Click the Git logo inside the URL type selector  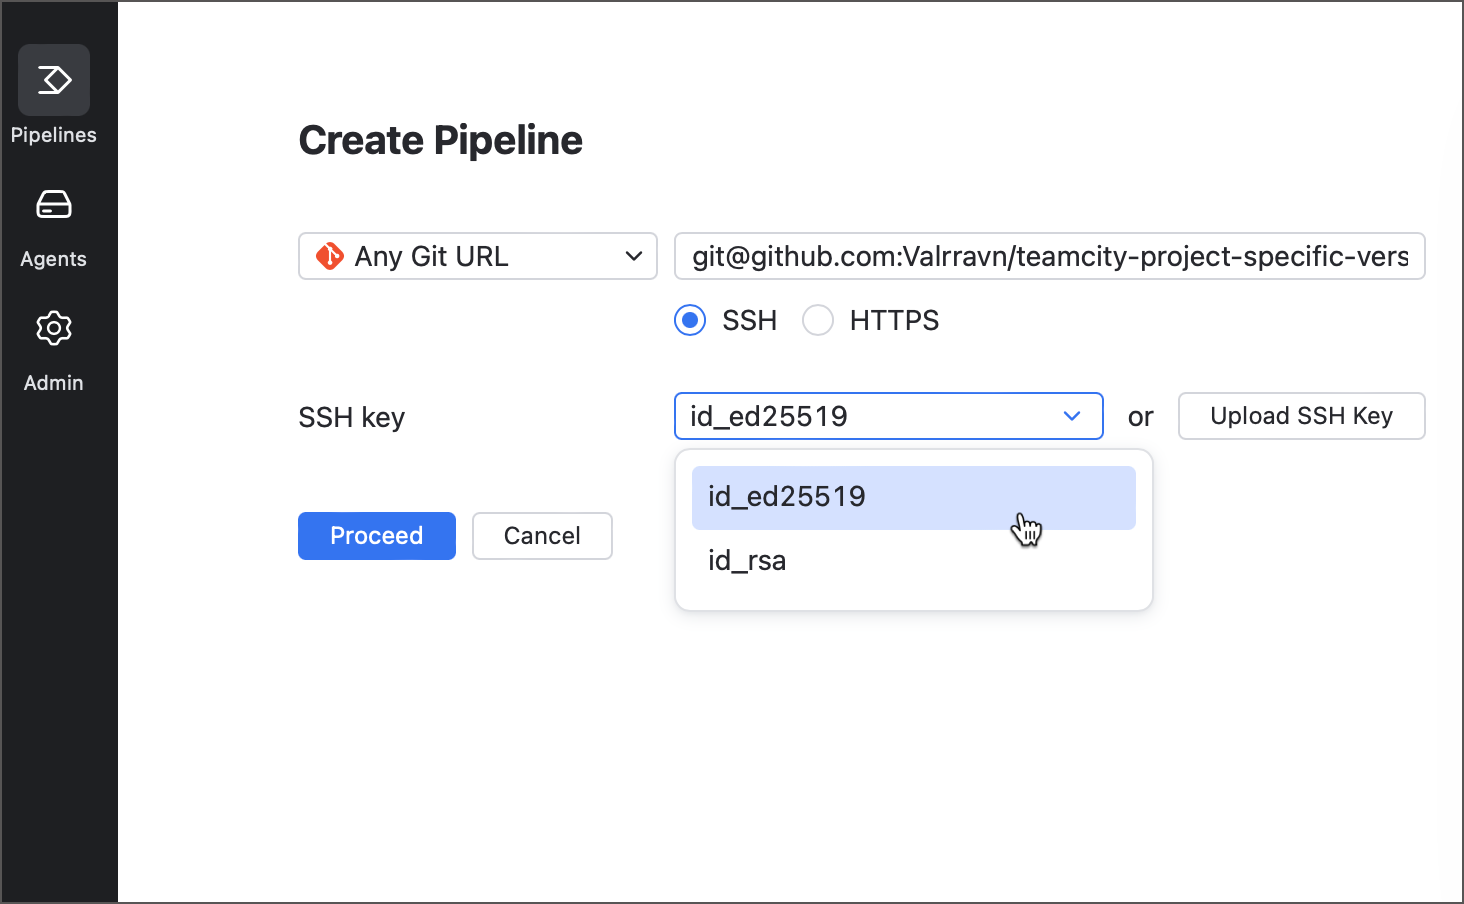[x=331, y=256]
